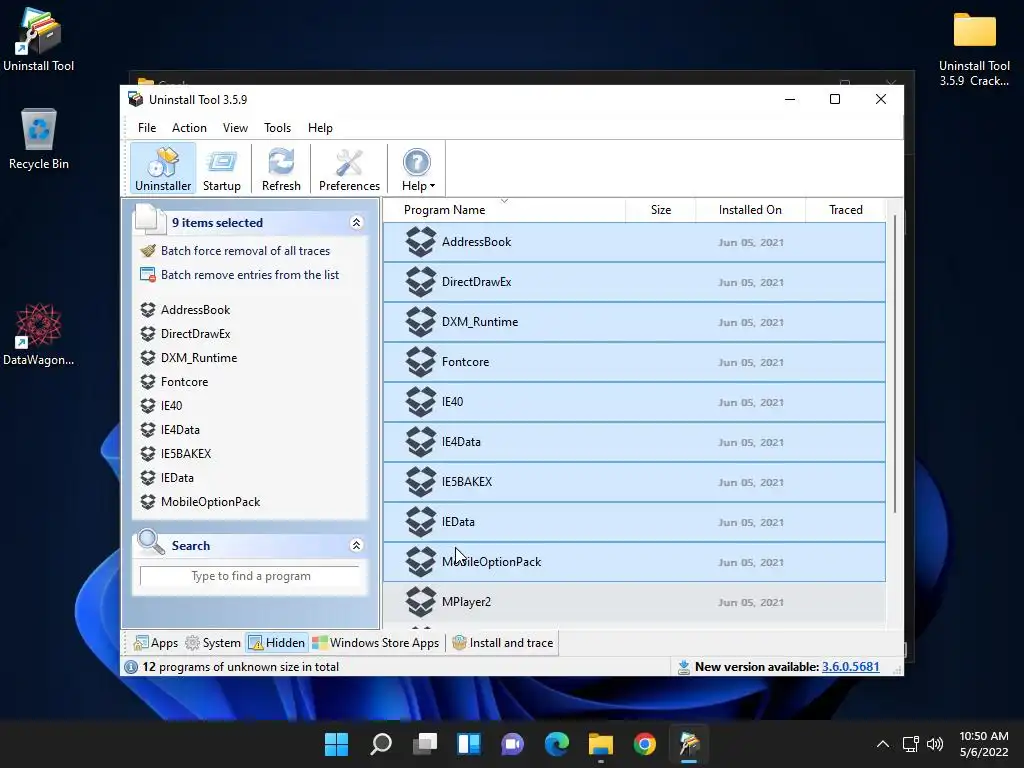This screenshot has width=1024, height=768.
Task: Click Batch remove entries from the list
Action: (x=250, y=275)
